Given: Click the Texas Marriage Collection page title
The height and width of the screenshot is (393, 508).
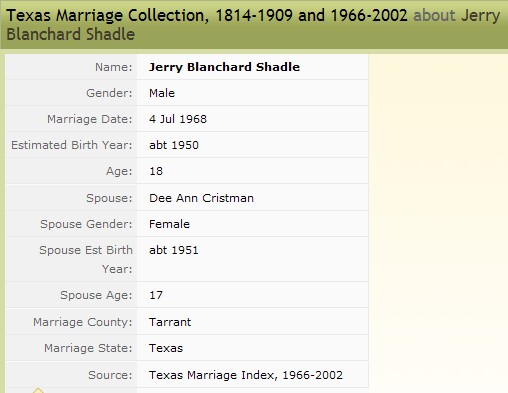Looking at the screenshot, I should coord(207,15).
